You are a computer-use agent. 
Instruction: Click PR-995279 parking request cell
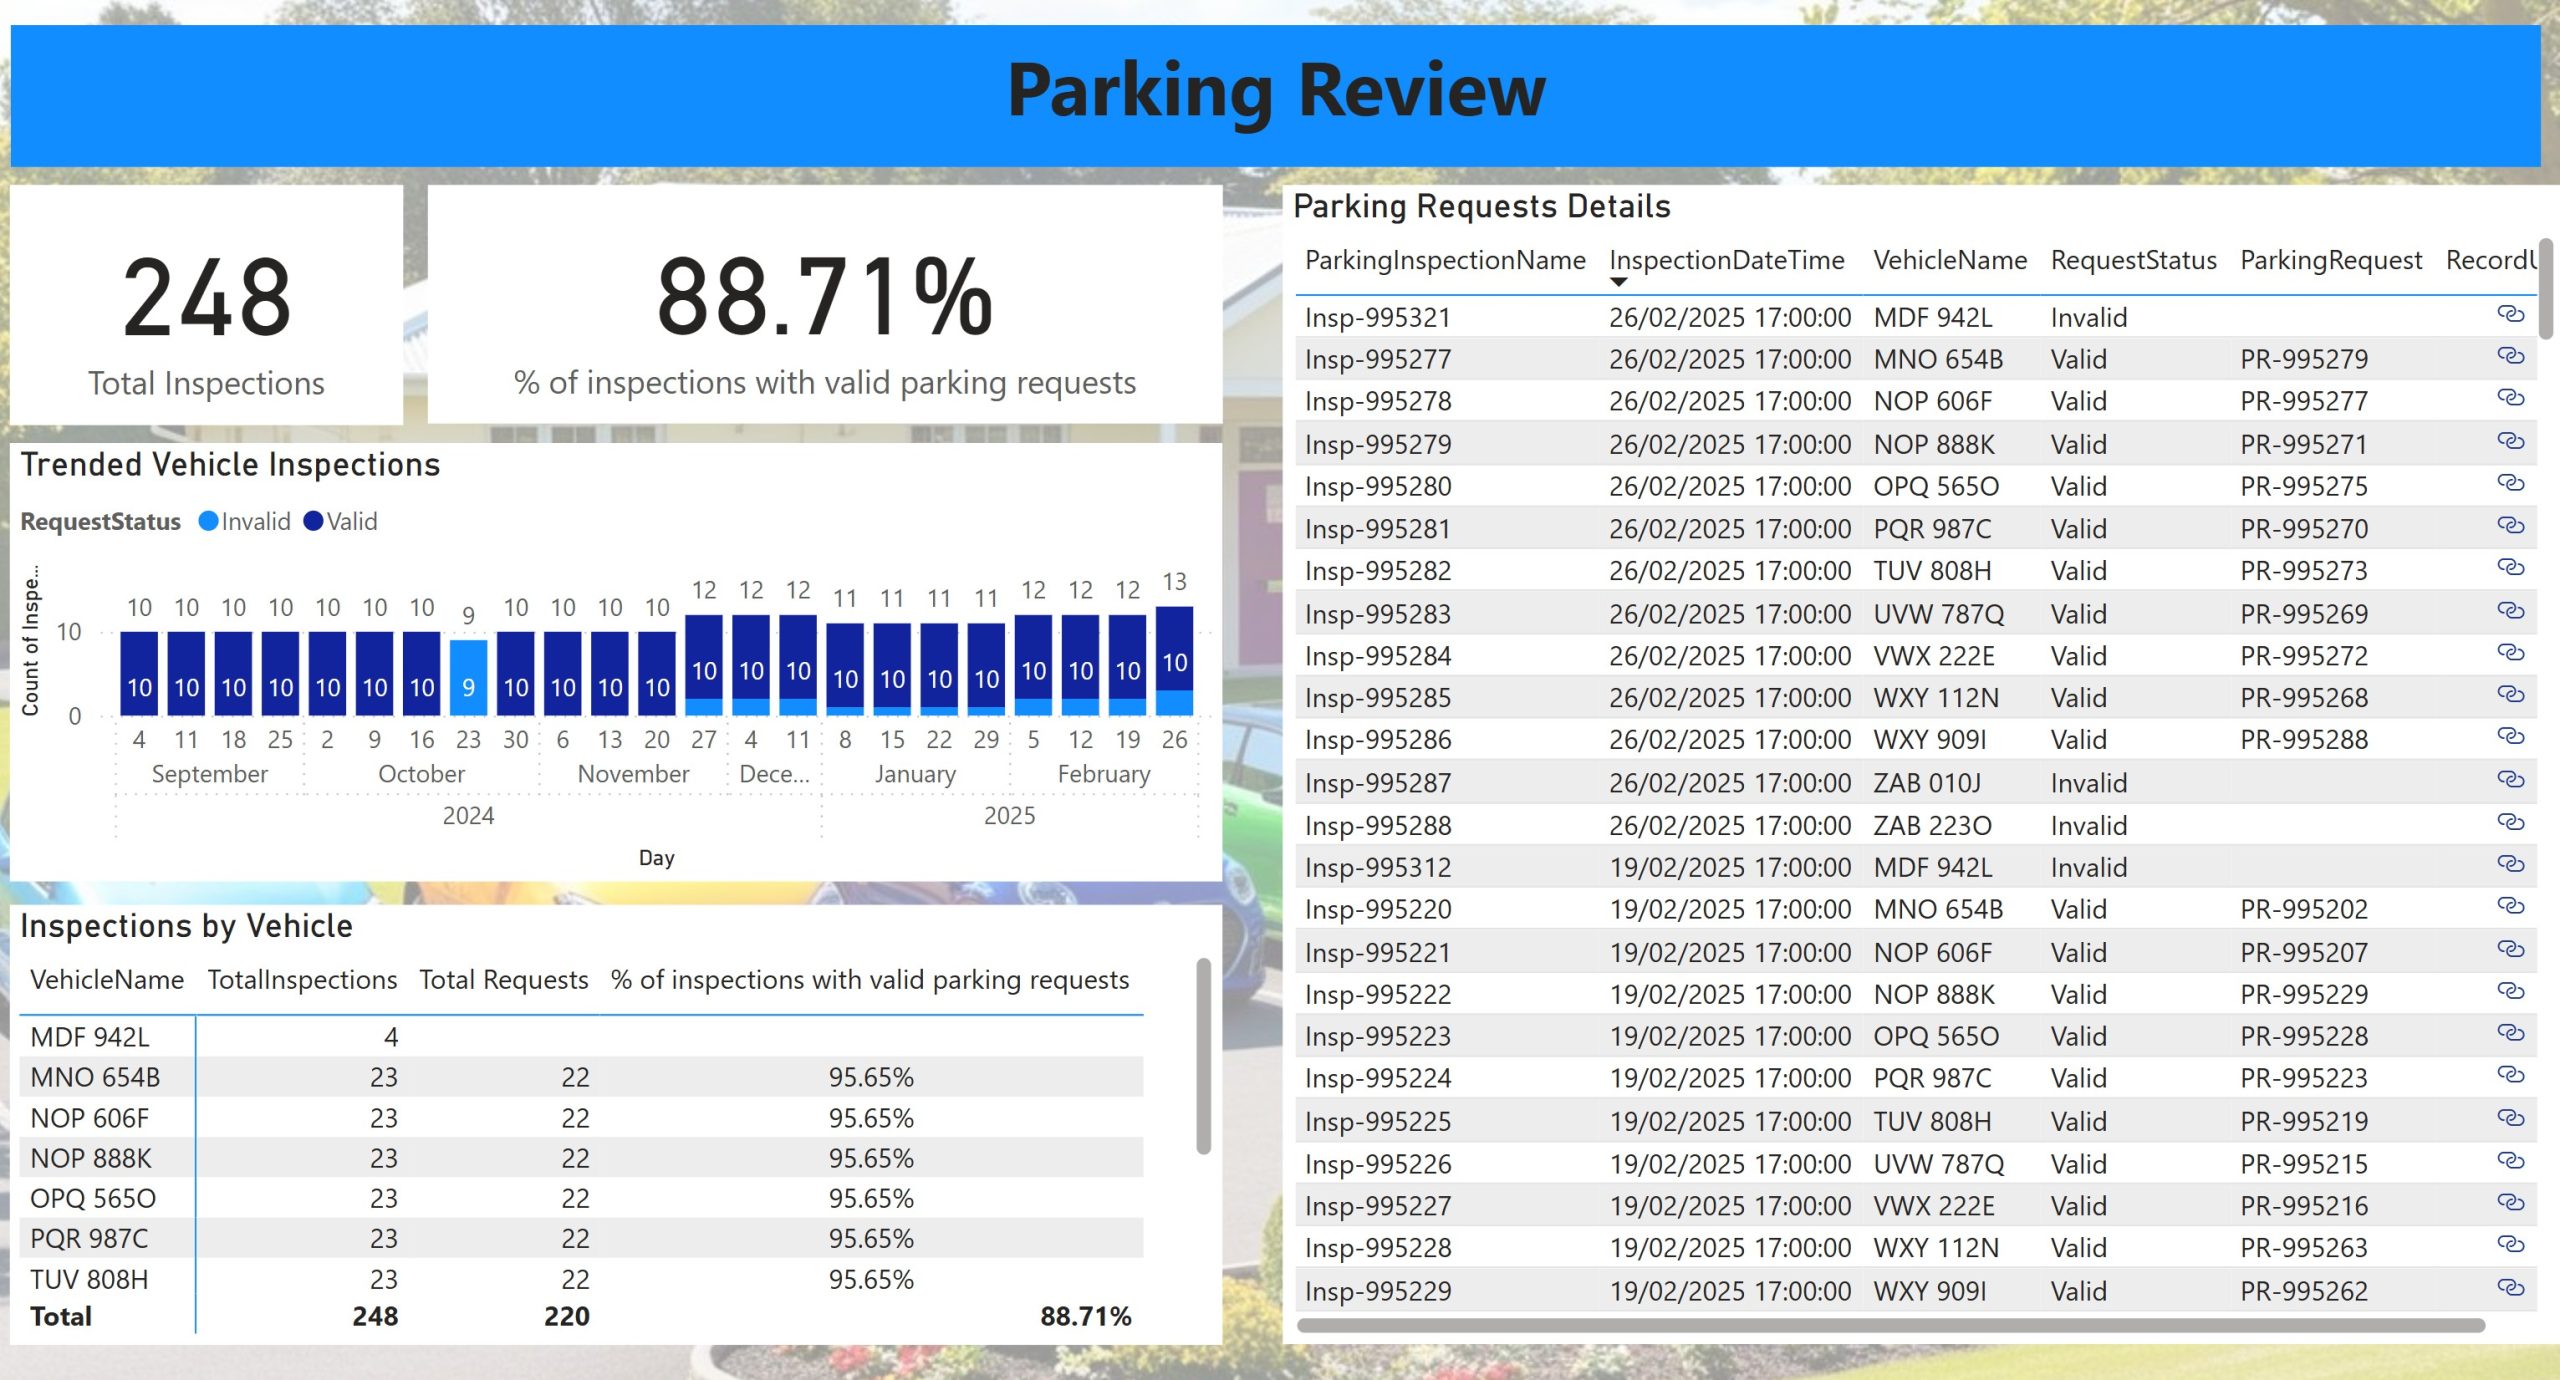(2303, 359)
